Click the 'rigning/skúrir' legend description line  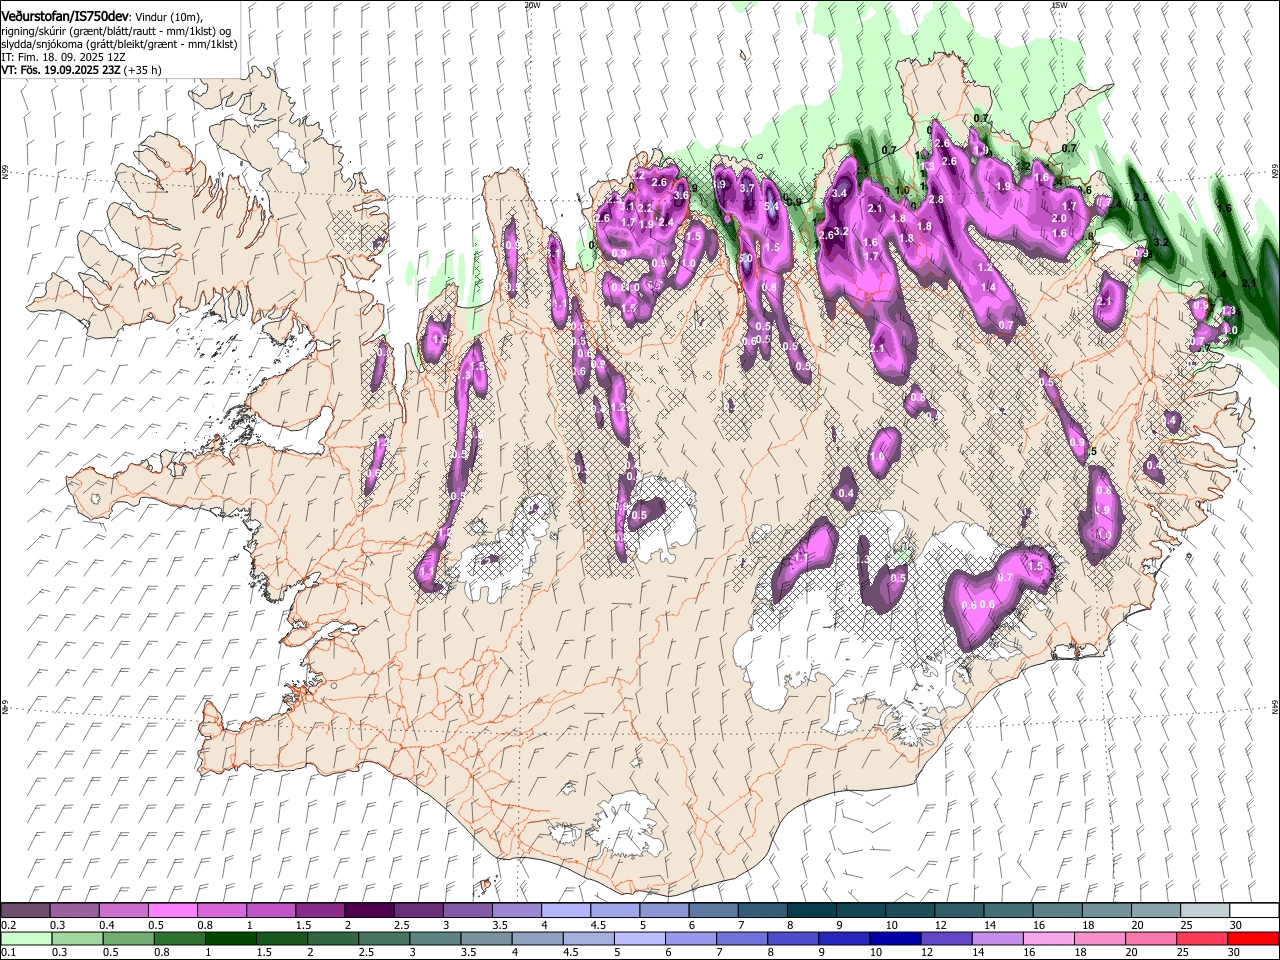point(117,31)
